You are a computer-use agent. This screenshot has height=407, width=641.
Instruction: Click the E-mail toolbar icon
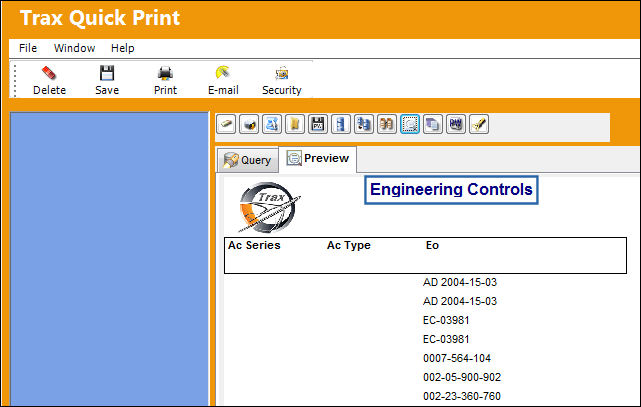pyautogui.click(x=223, y=73)
